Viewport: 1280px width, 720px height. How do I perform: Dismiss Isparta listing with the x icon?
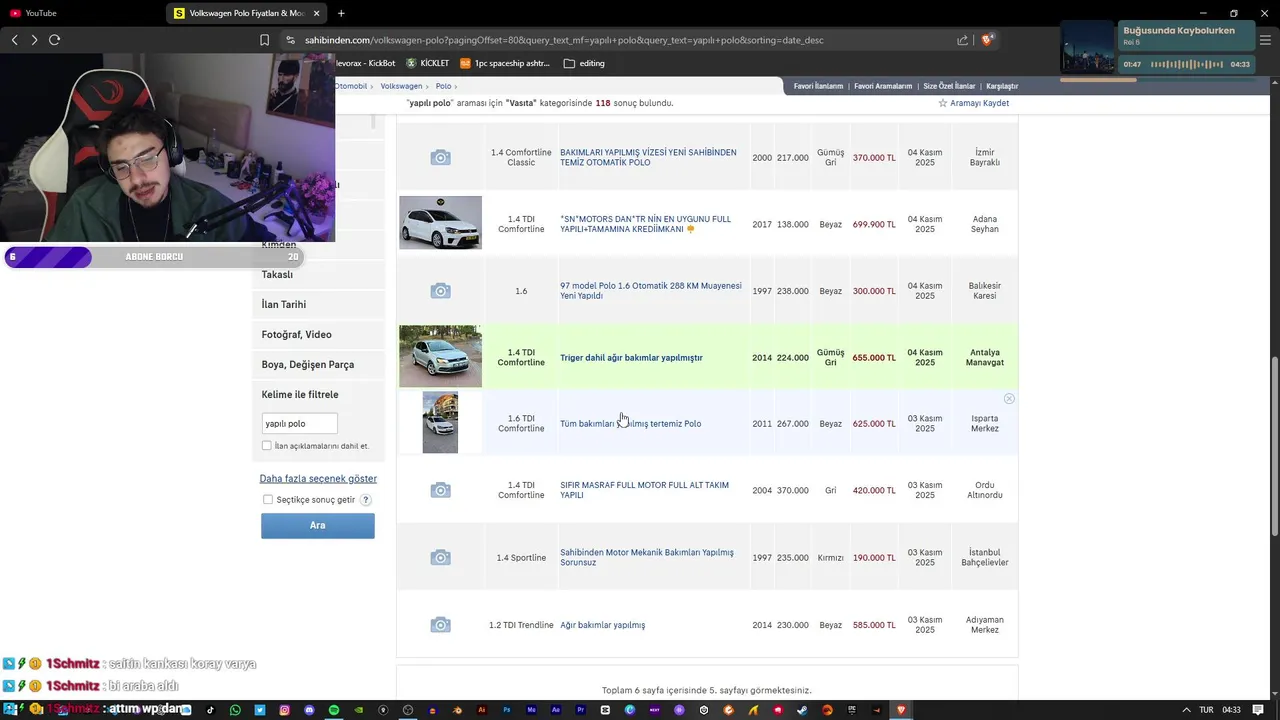[x=1009, y=399]
